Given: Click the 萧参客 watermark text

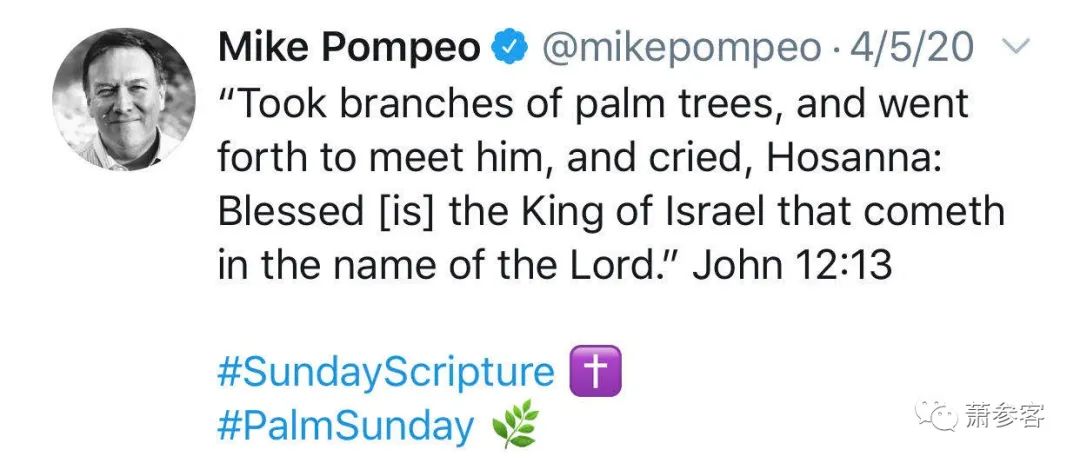Looking at the screenshot, I should pyautogui.click(x=1004, y=415).
